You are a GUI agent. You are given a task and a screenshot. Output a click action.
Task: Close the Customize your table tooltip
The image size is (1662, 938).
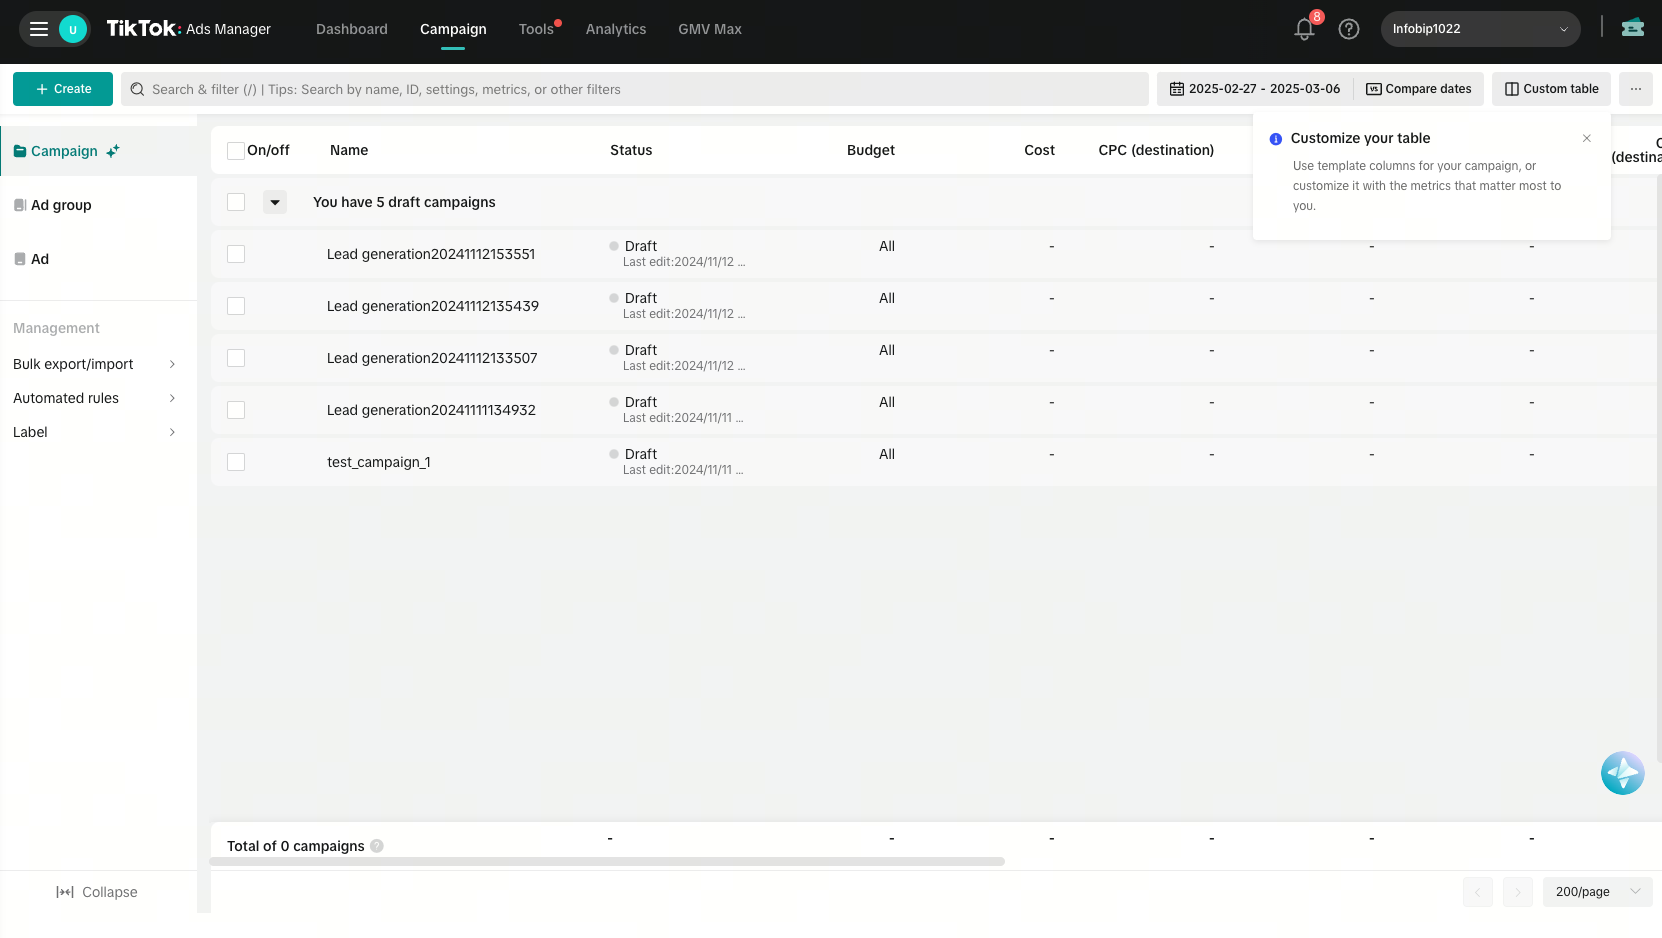[x=1587, y=139]
